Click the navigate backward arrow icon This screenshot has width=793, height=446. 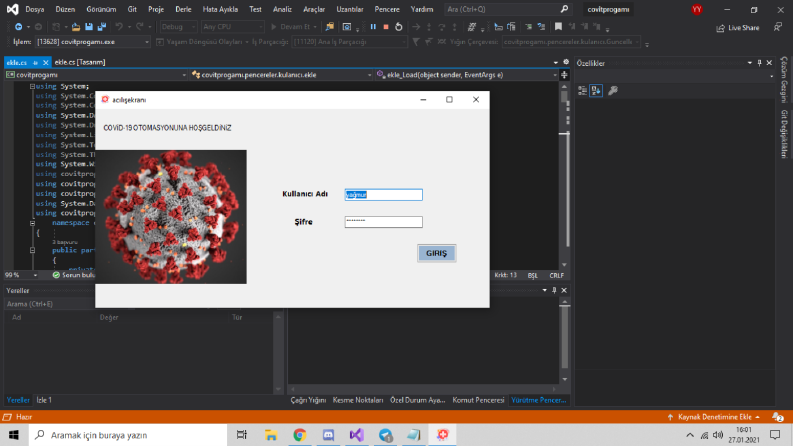(19, 27)
